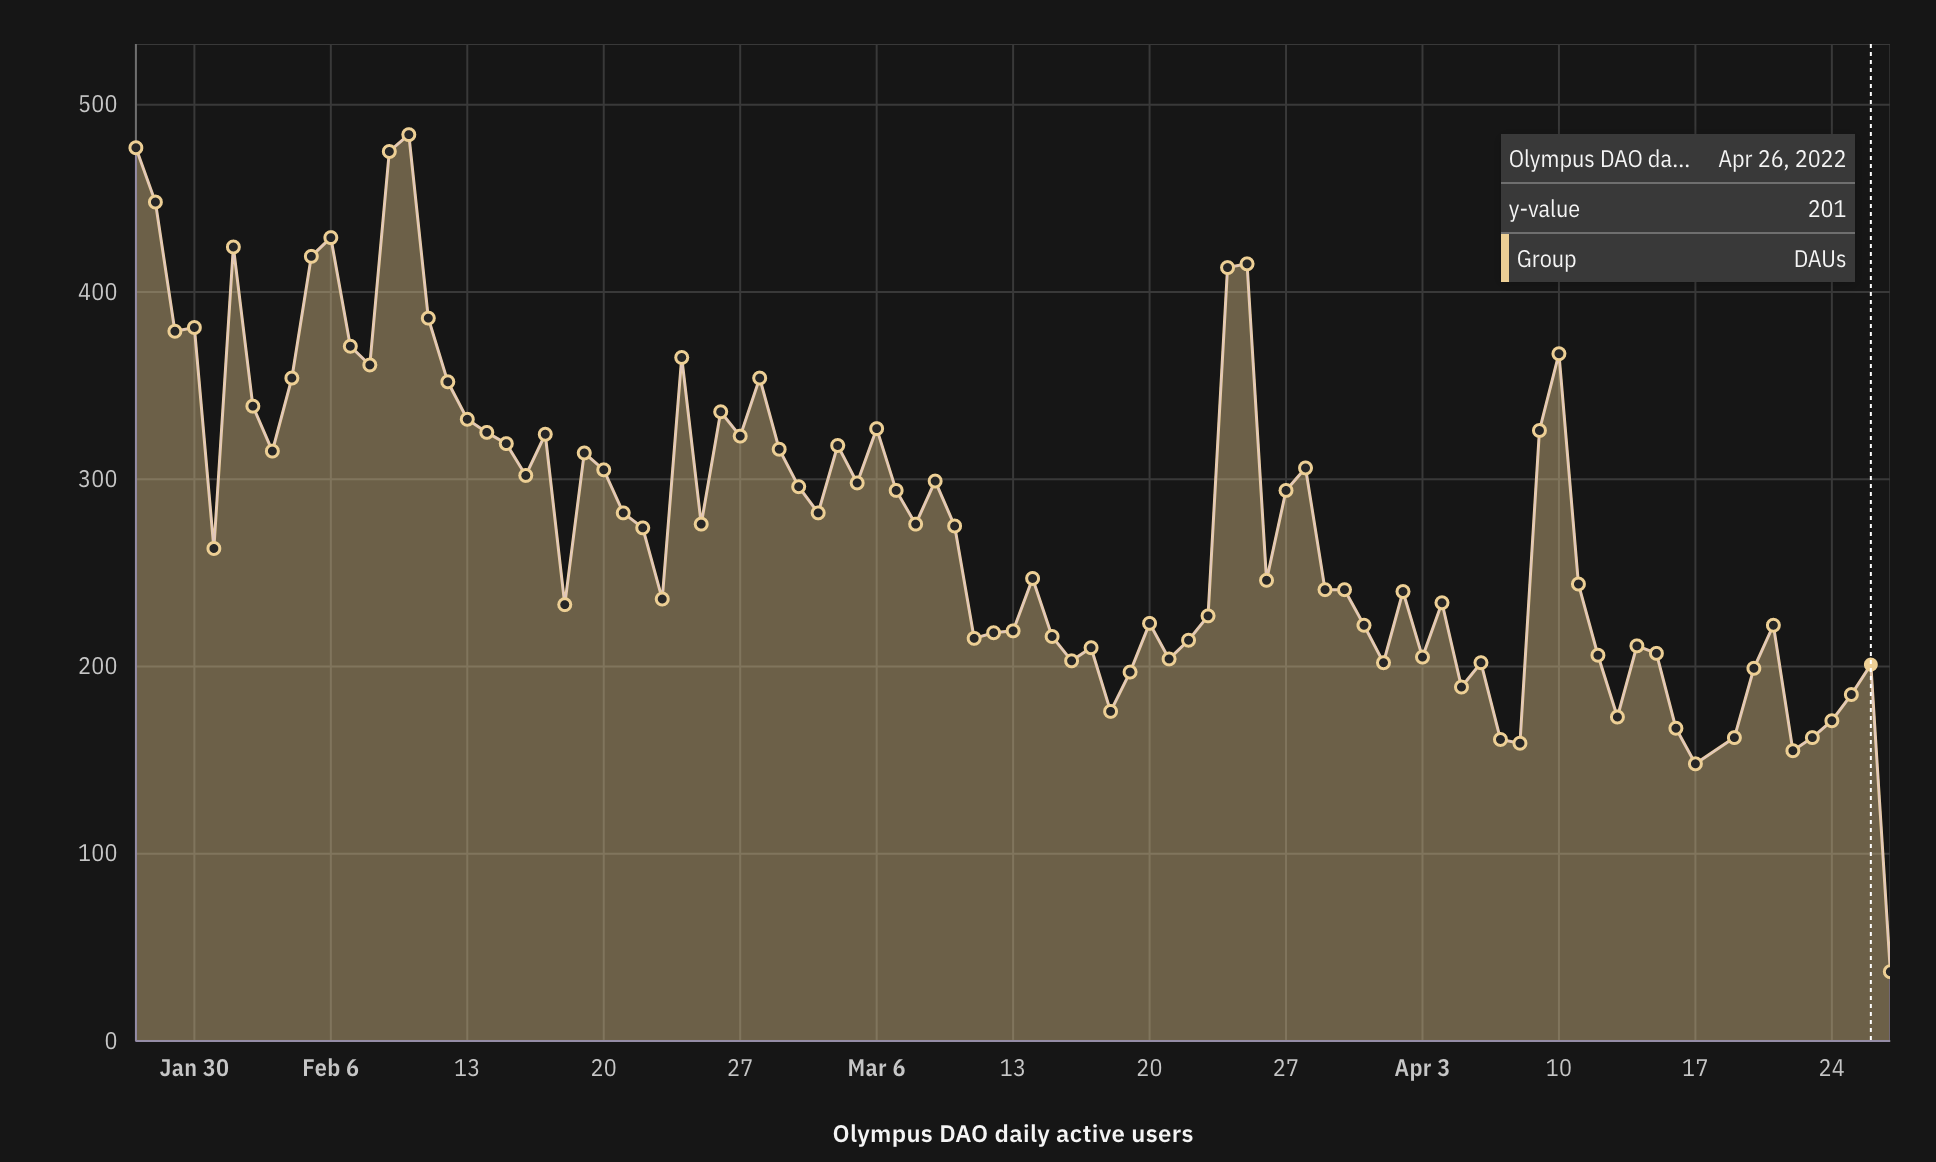Screen dimensions: 1936x1162
Task: Select the peak data point near 484
Action: pyautogui.click(x=408, y=135)
